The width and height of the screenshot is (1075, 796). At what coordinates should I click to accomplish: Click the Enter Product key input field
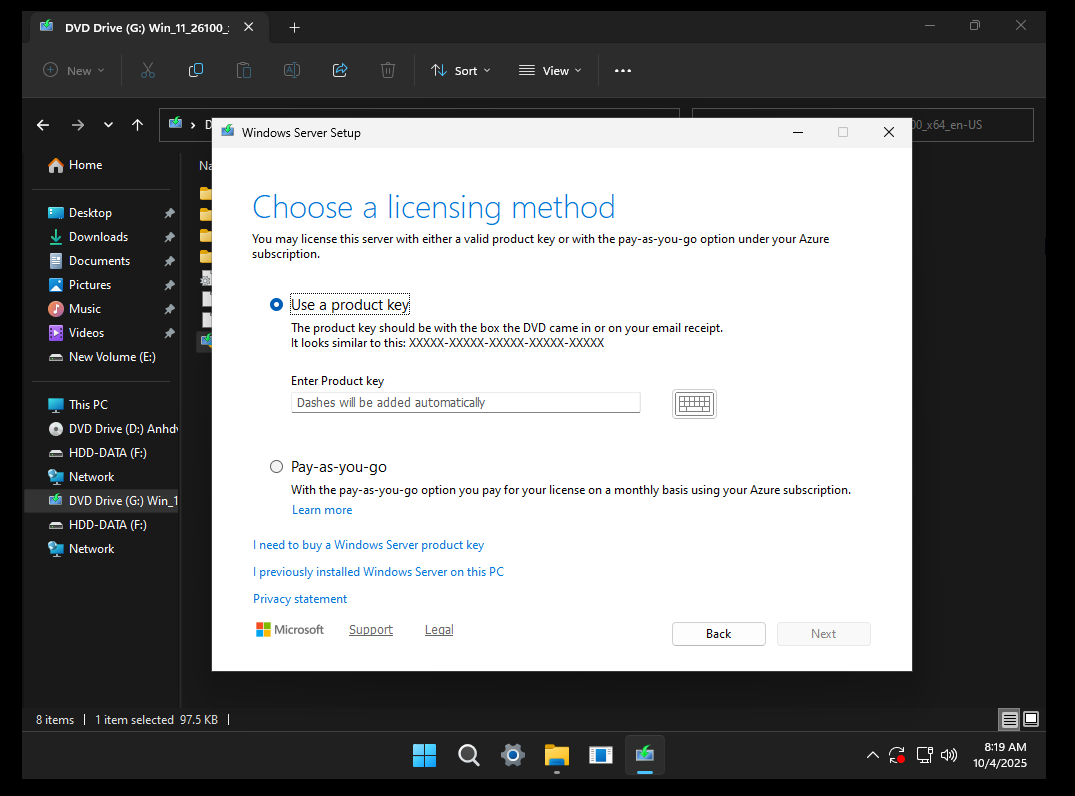(466, 402)
